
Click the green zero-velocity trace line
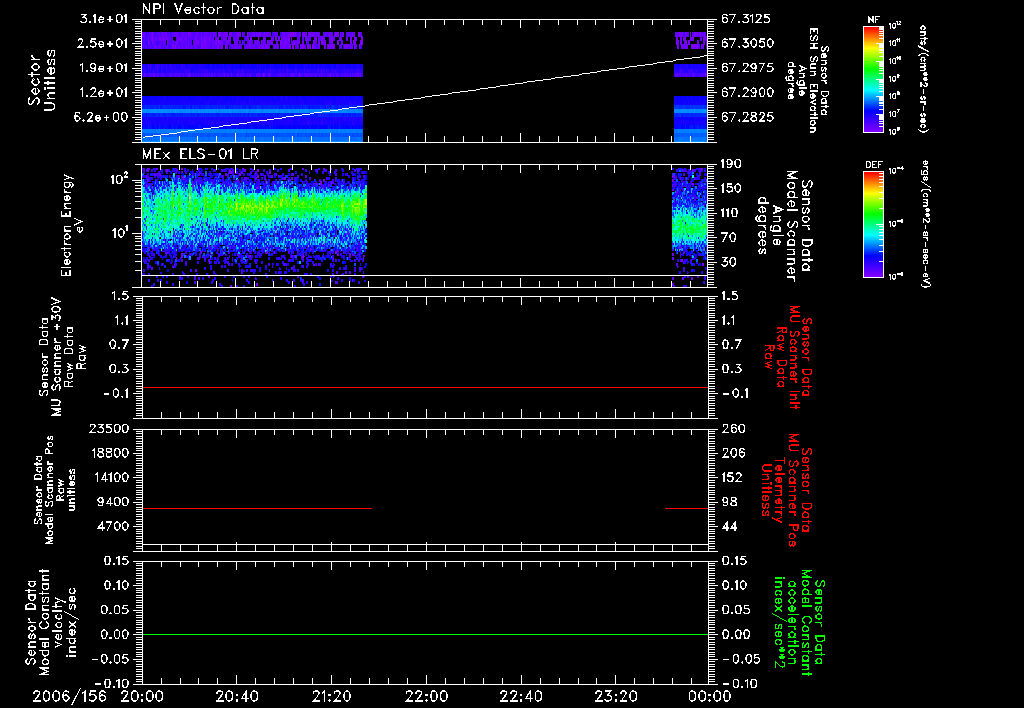pos(425,634)
